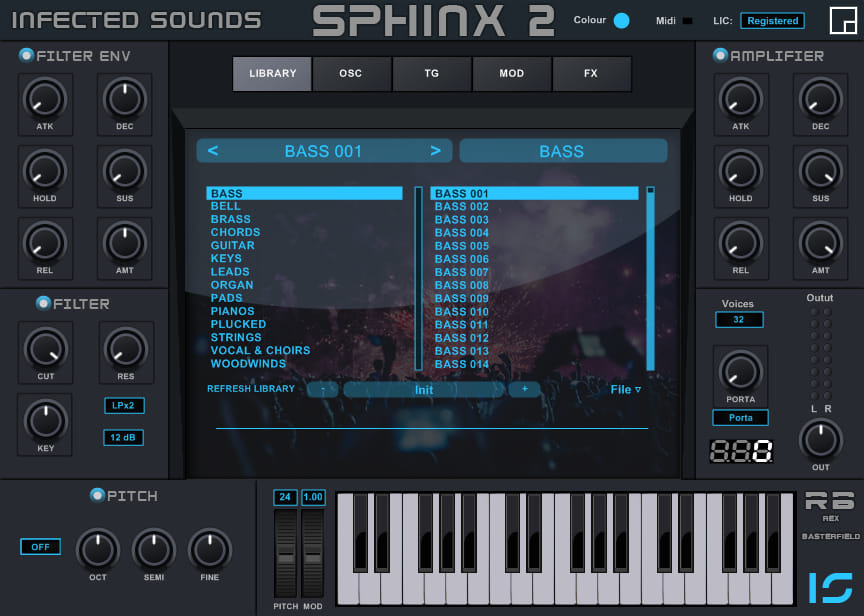Viewport: 864px width, 616px height.
Task: Click the preset list scrollbar
Action: point(650,278)
